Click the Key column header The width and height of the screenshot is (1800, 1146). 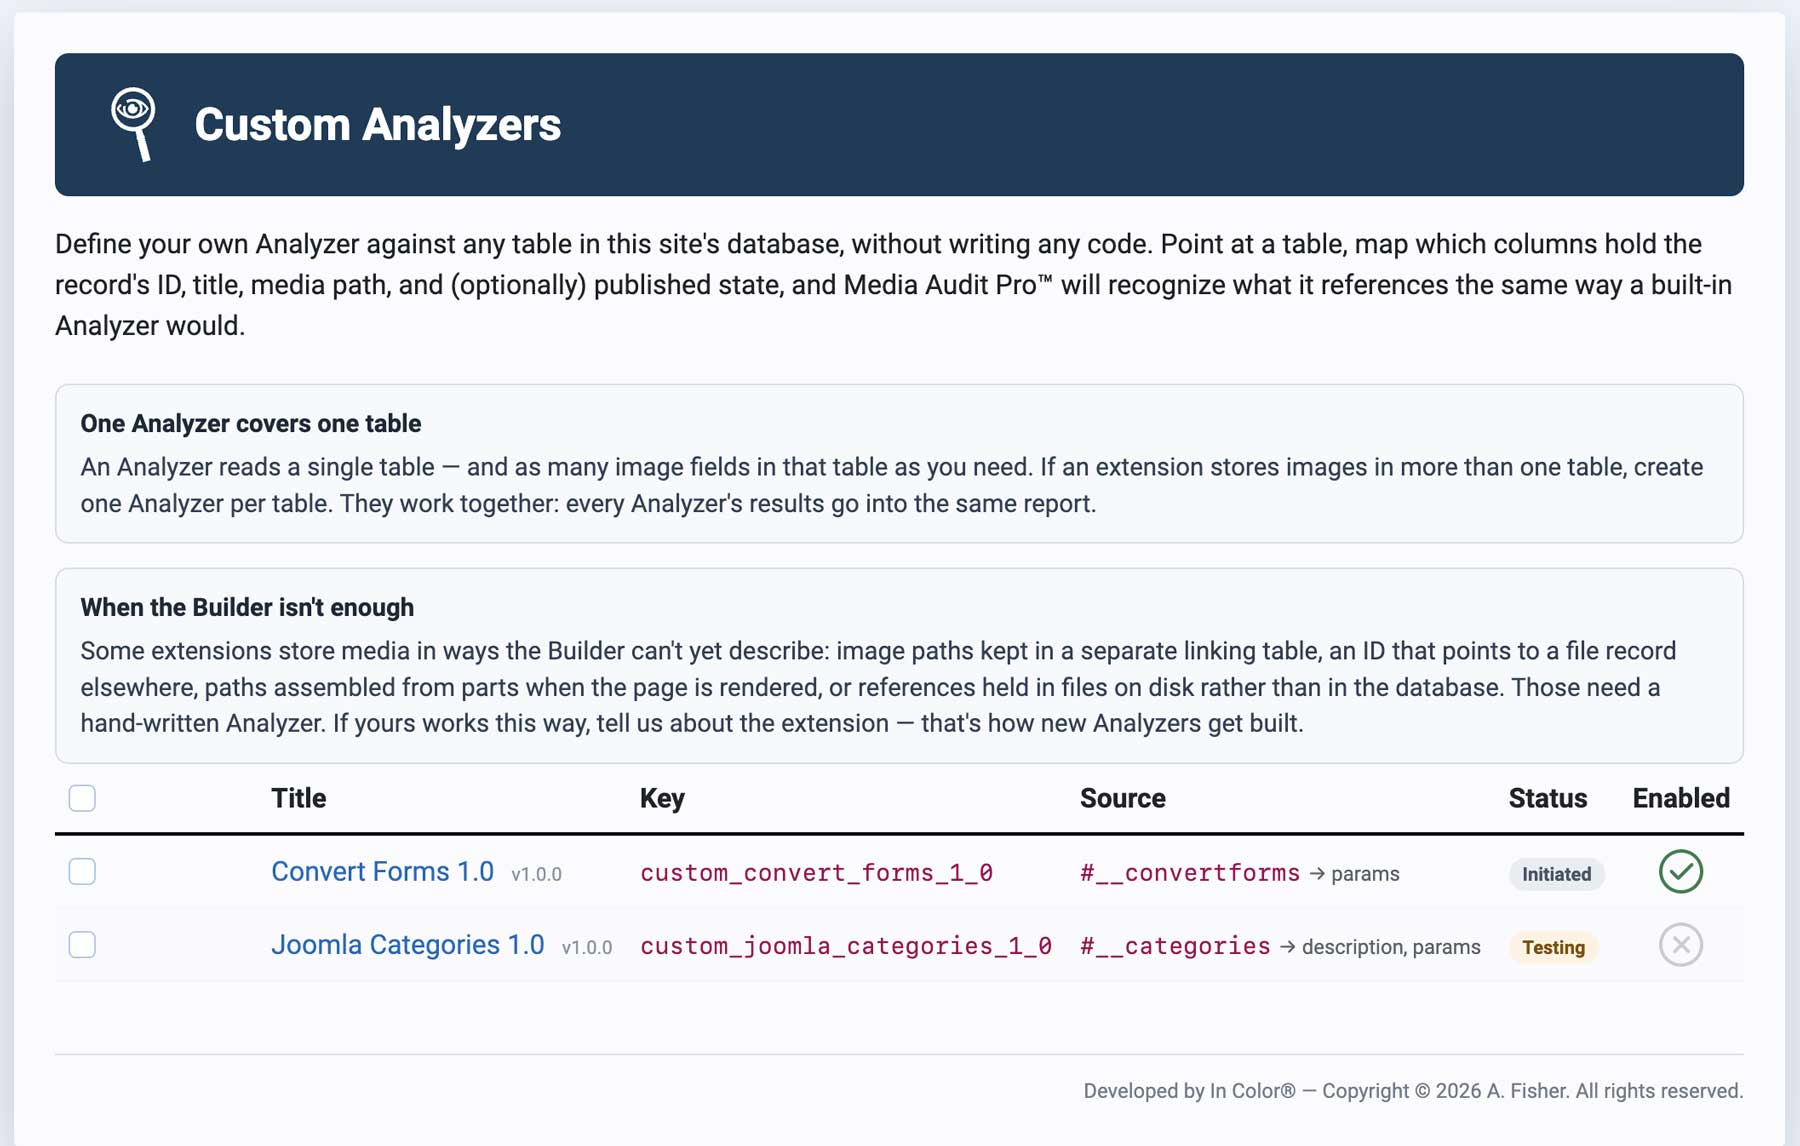662,798
